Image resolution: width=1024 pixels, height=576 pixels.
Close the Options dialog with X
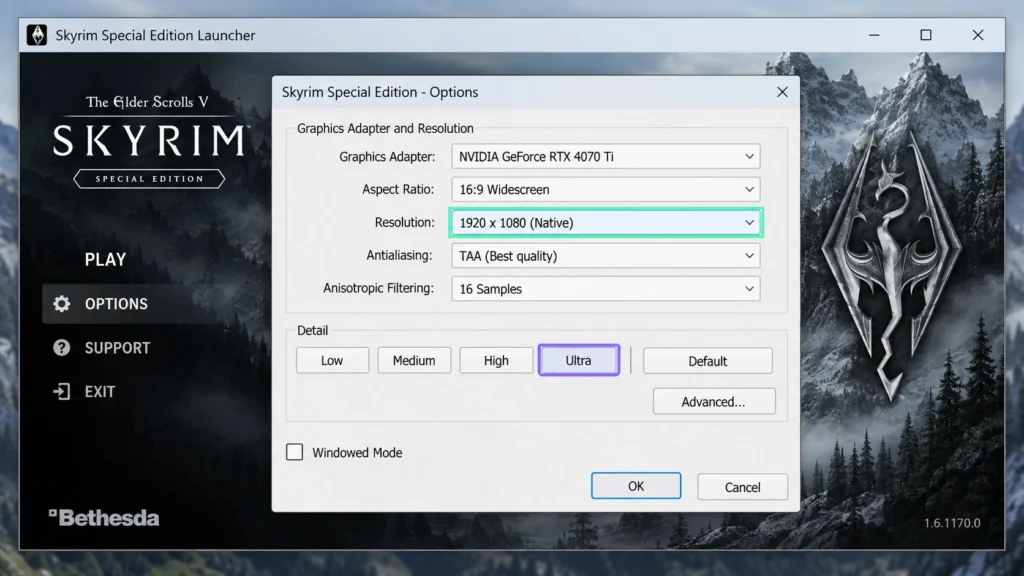[x=782, y=92]
